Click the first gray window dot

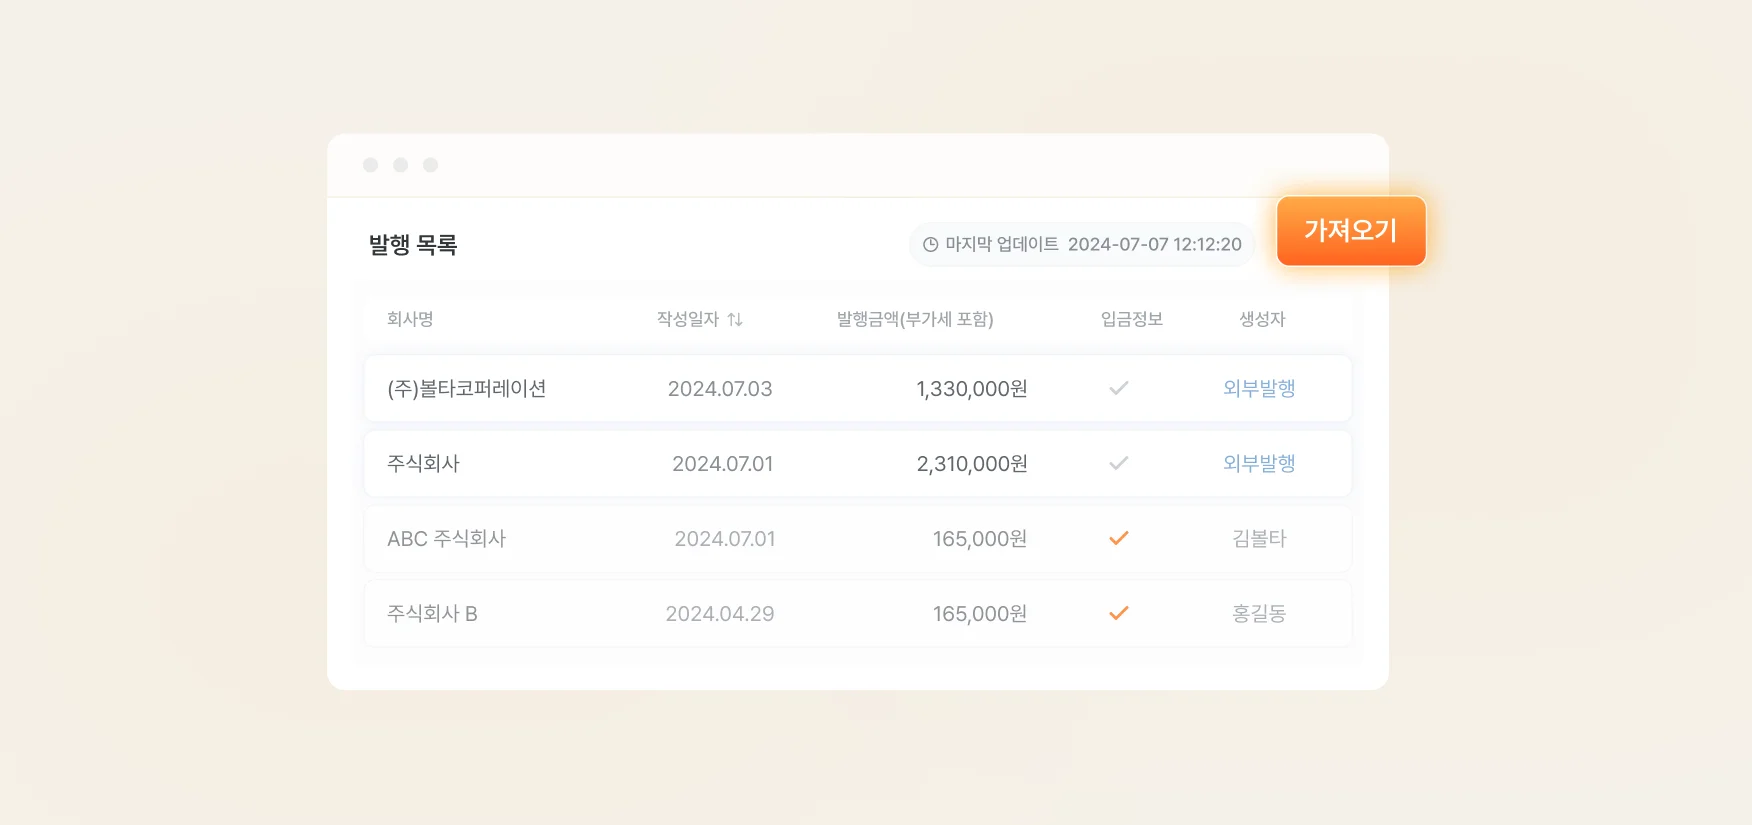(x=370, y=165)
